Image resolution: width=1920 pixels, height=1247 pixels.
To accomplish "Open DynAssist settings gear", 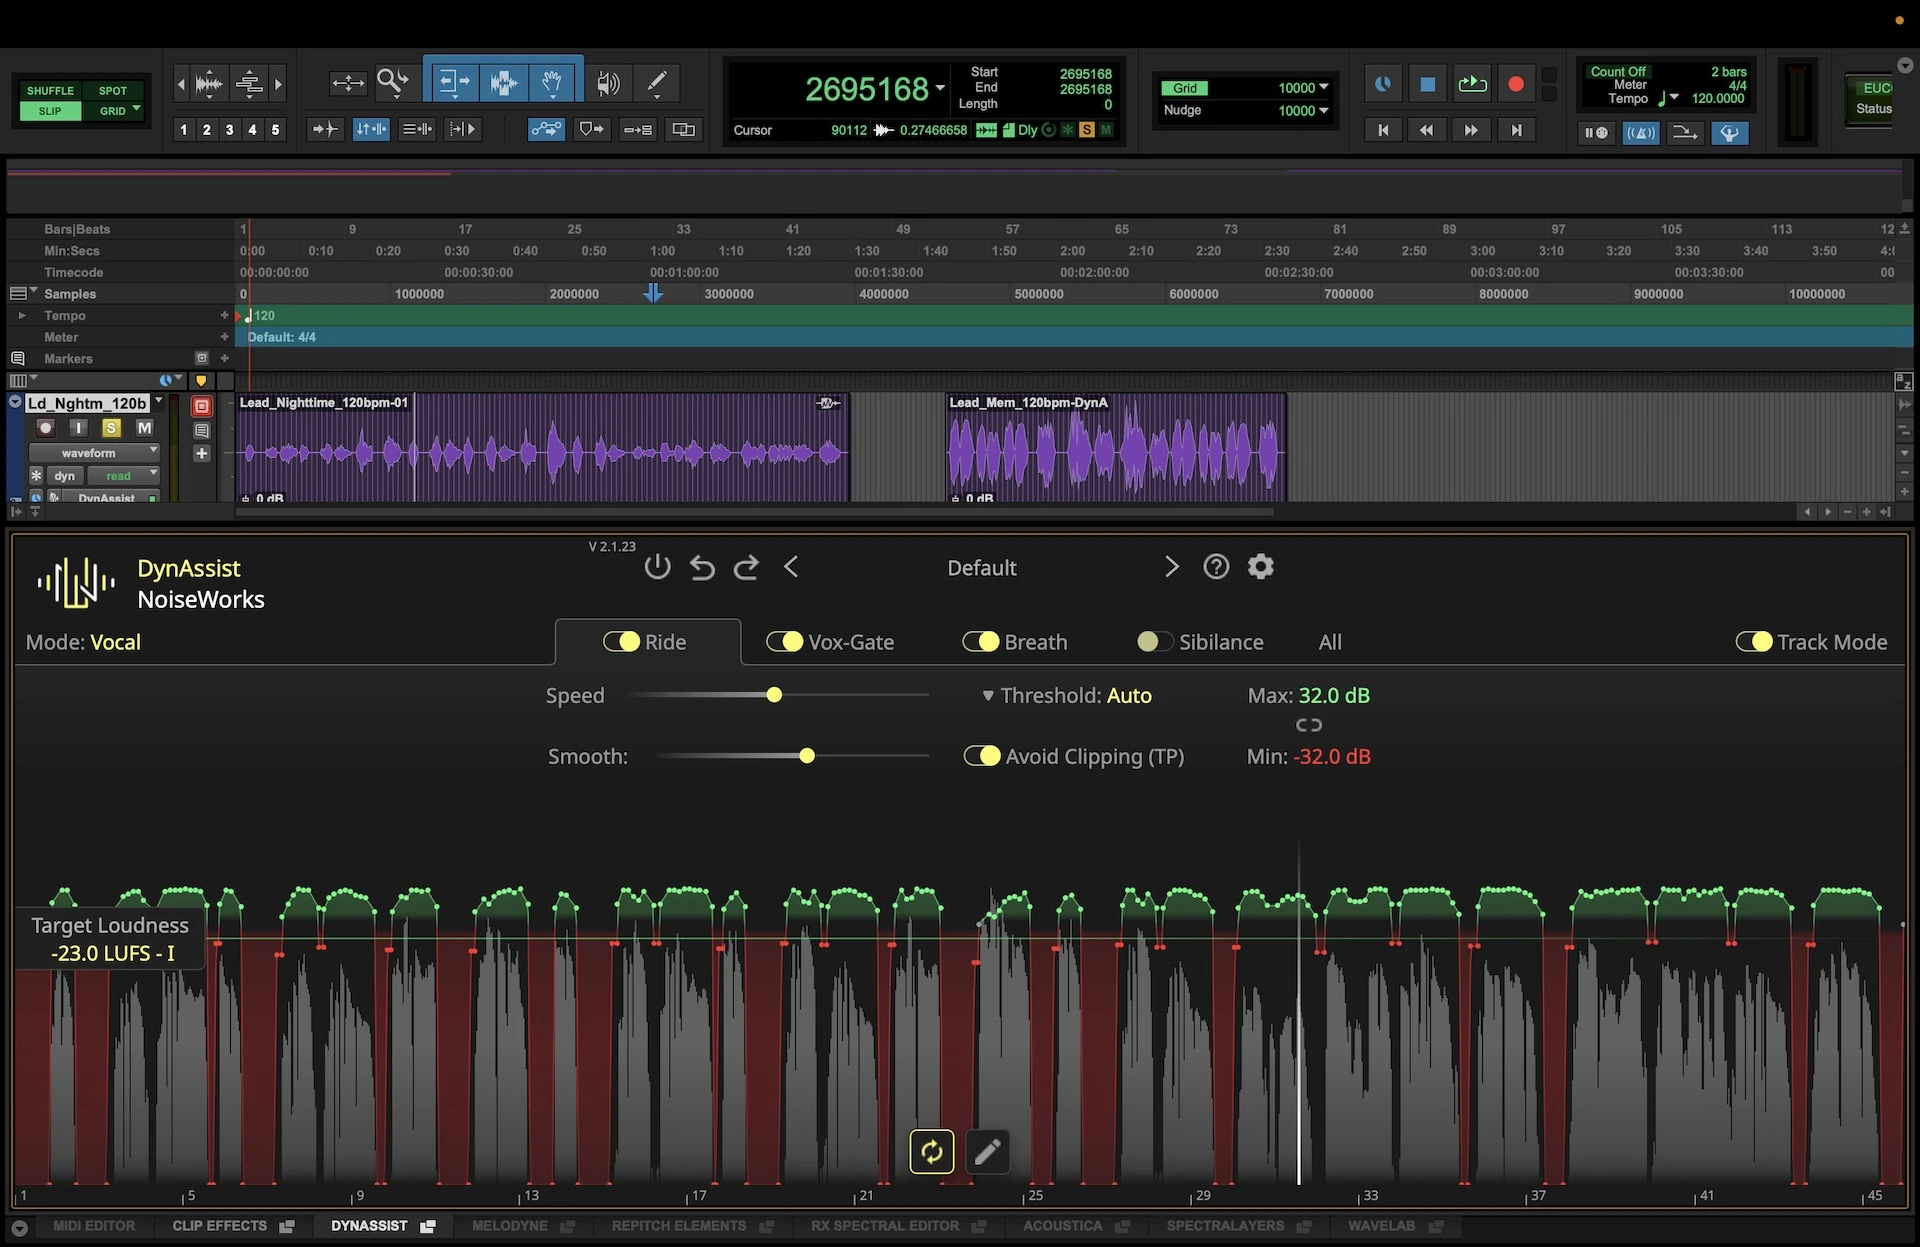I will tap(1260, 567).
